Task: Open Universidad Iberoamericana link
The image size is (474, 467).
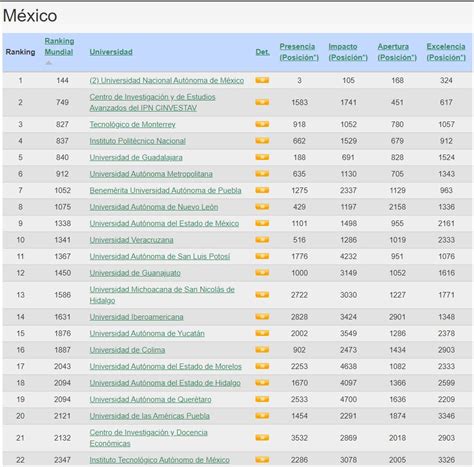Action: (136, 317)
